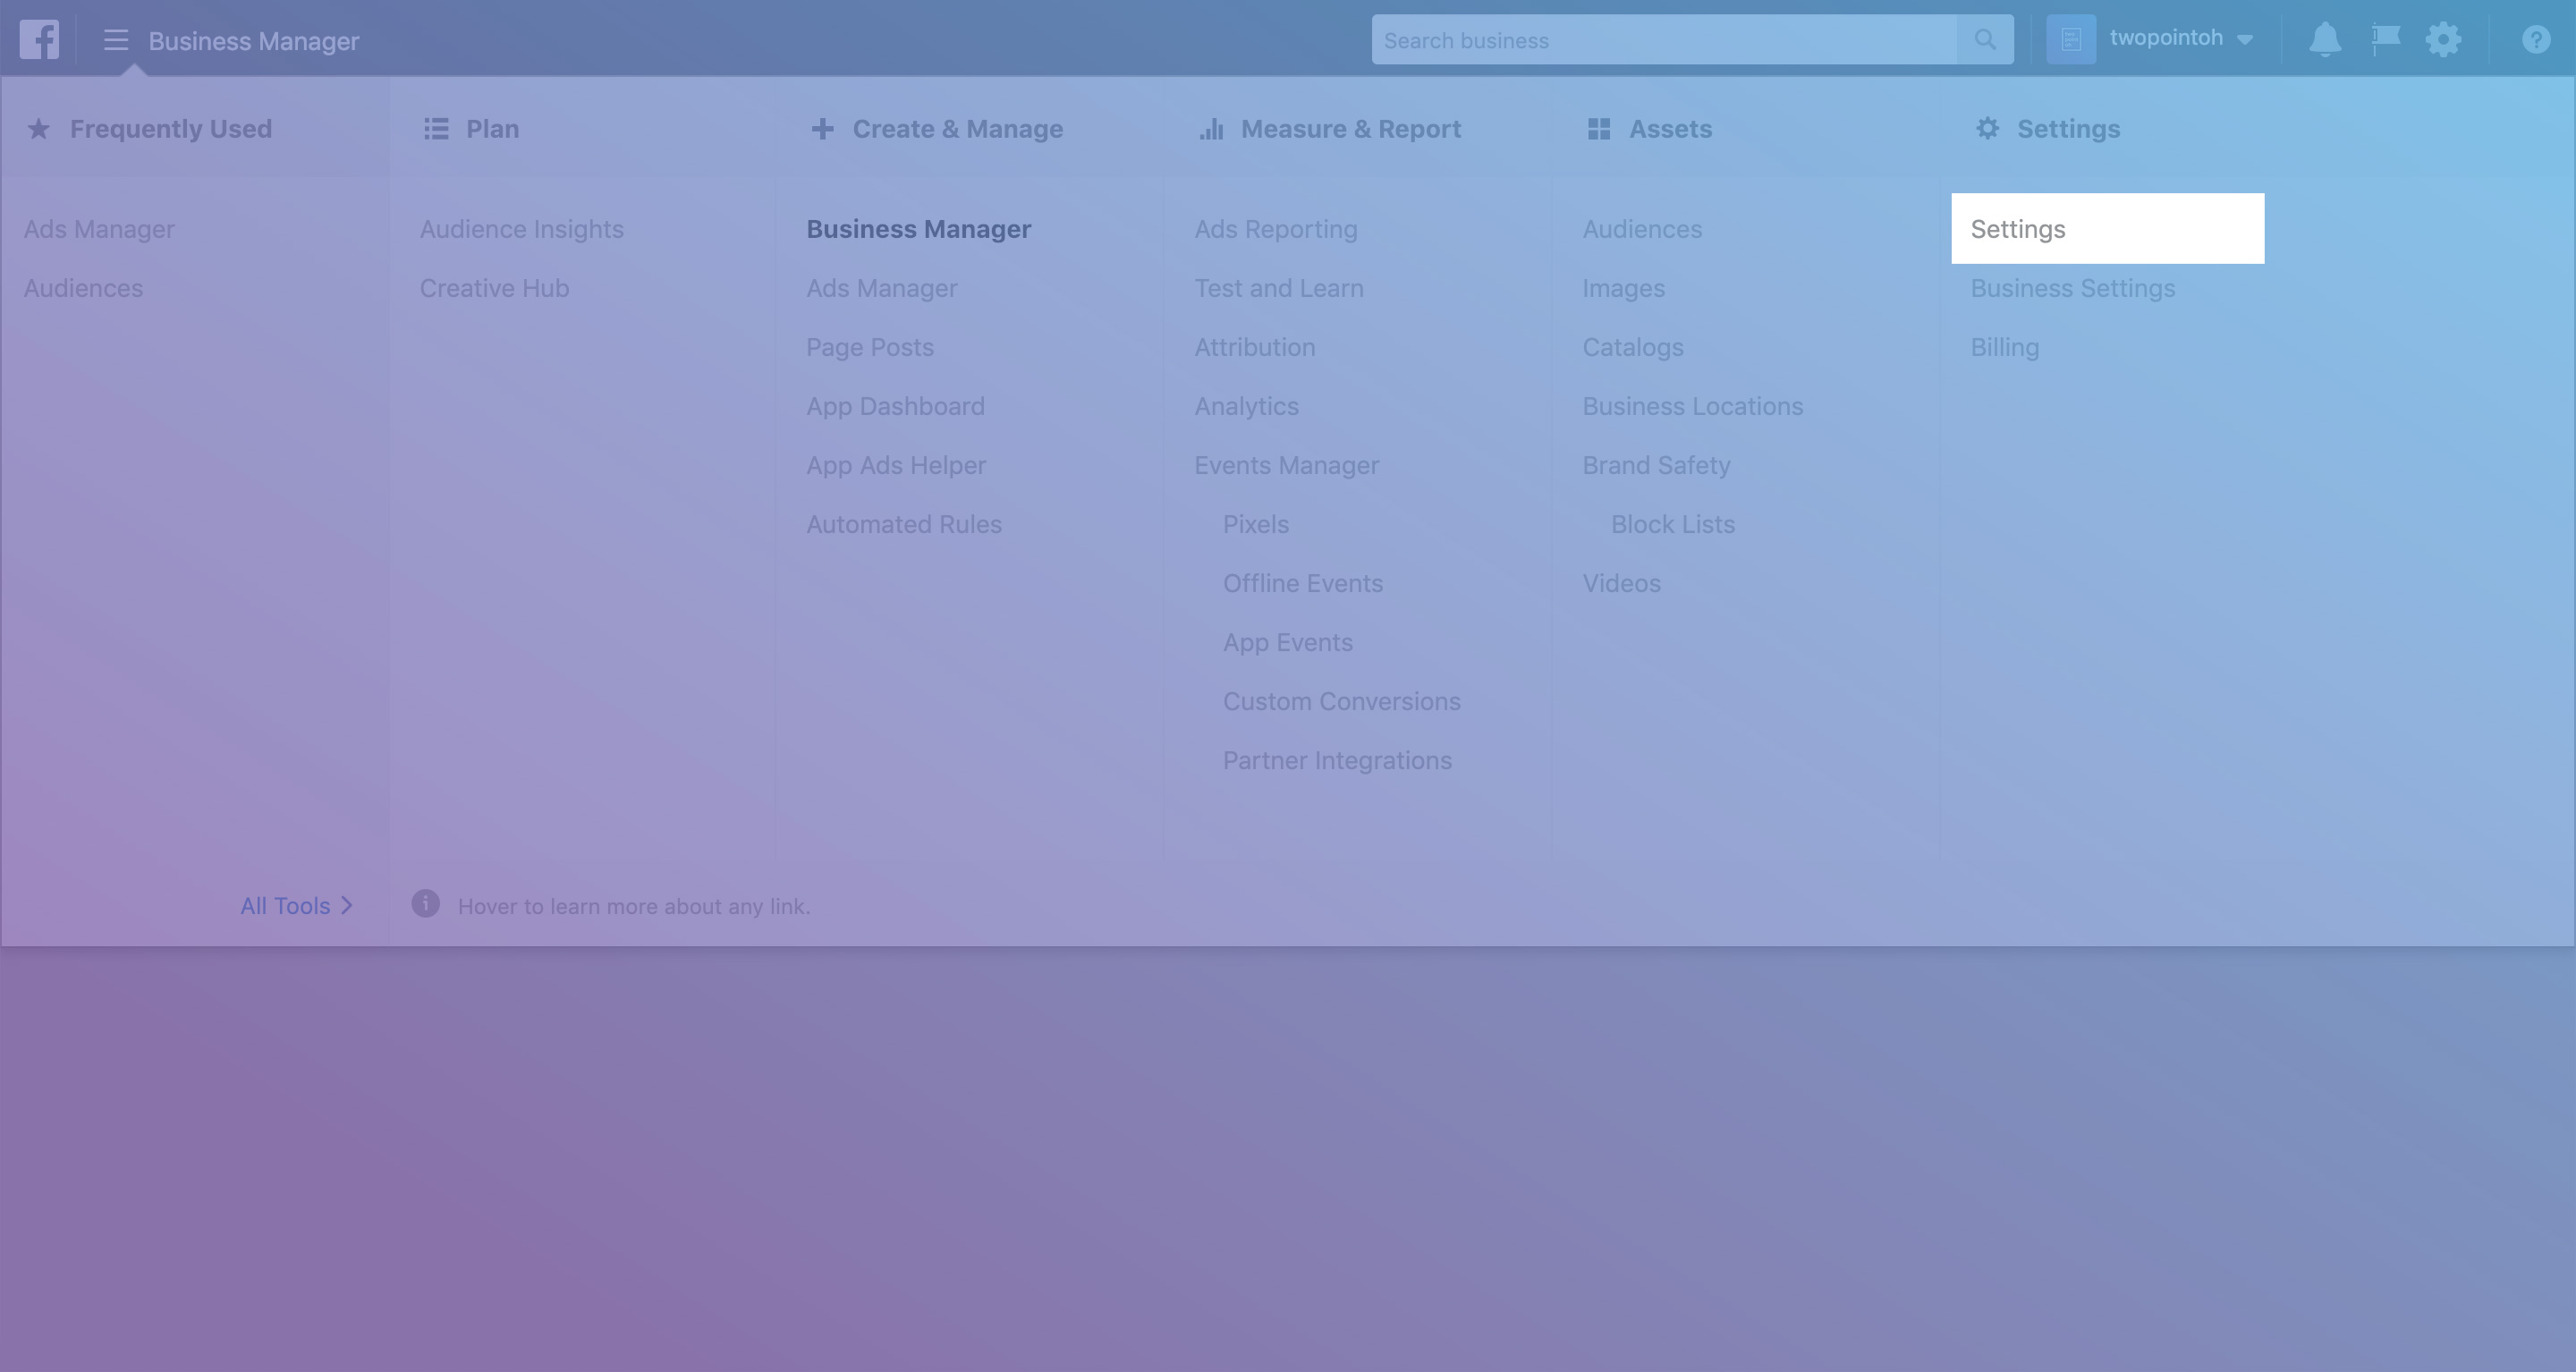Click the twopointoh business avatar icon
2576x1372 pixels.
click(2071, 40)
